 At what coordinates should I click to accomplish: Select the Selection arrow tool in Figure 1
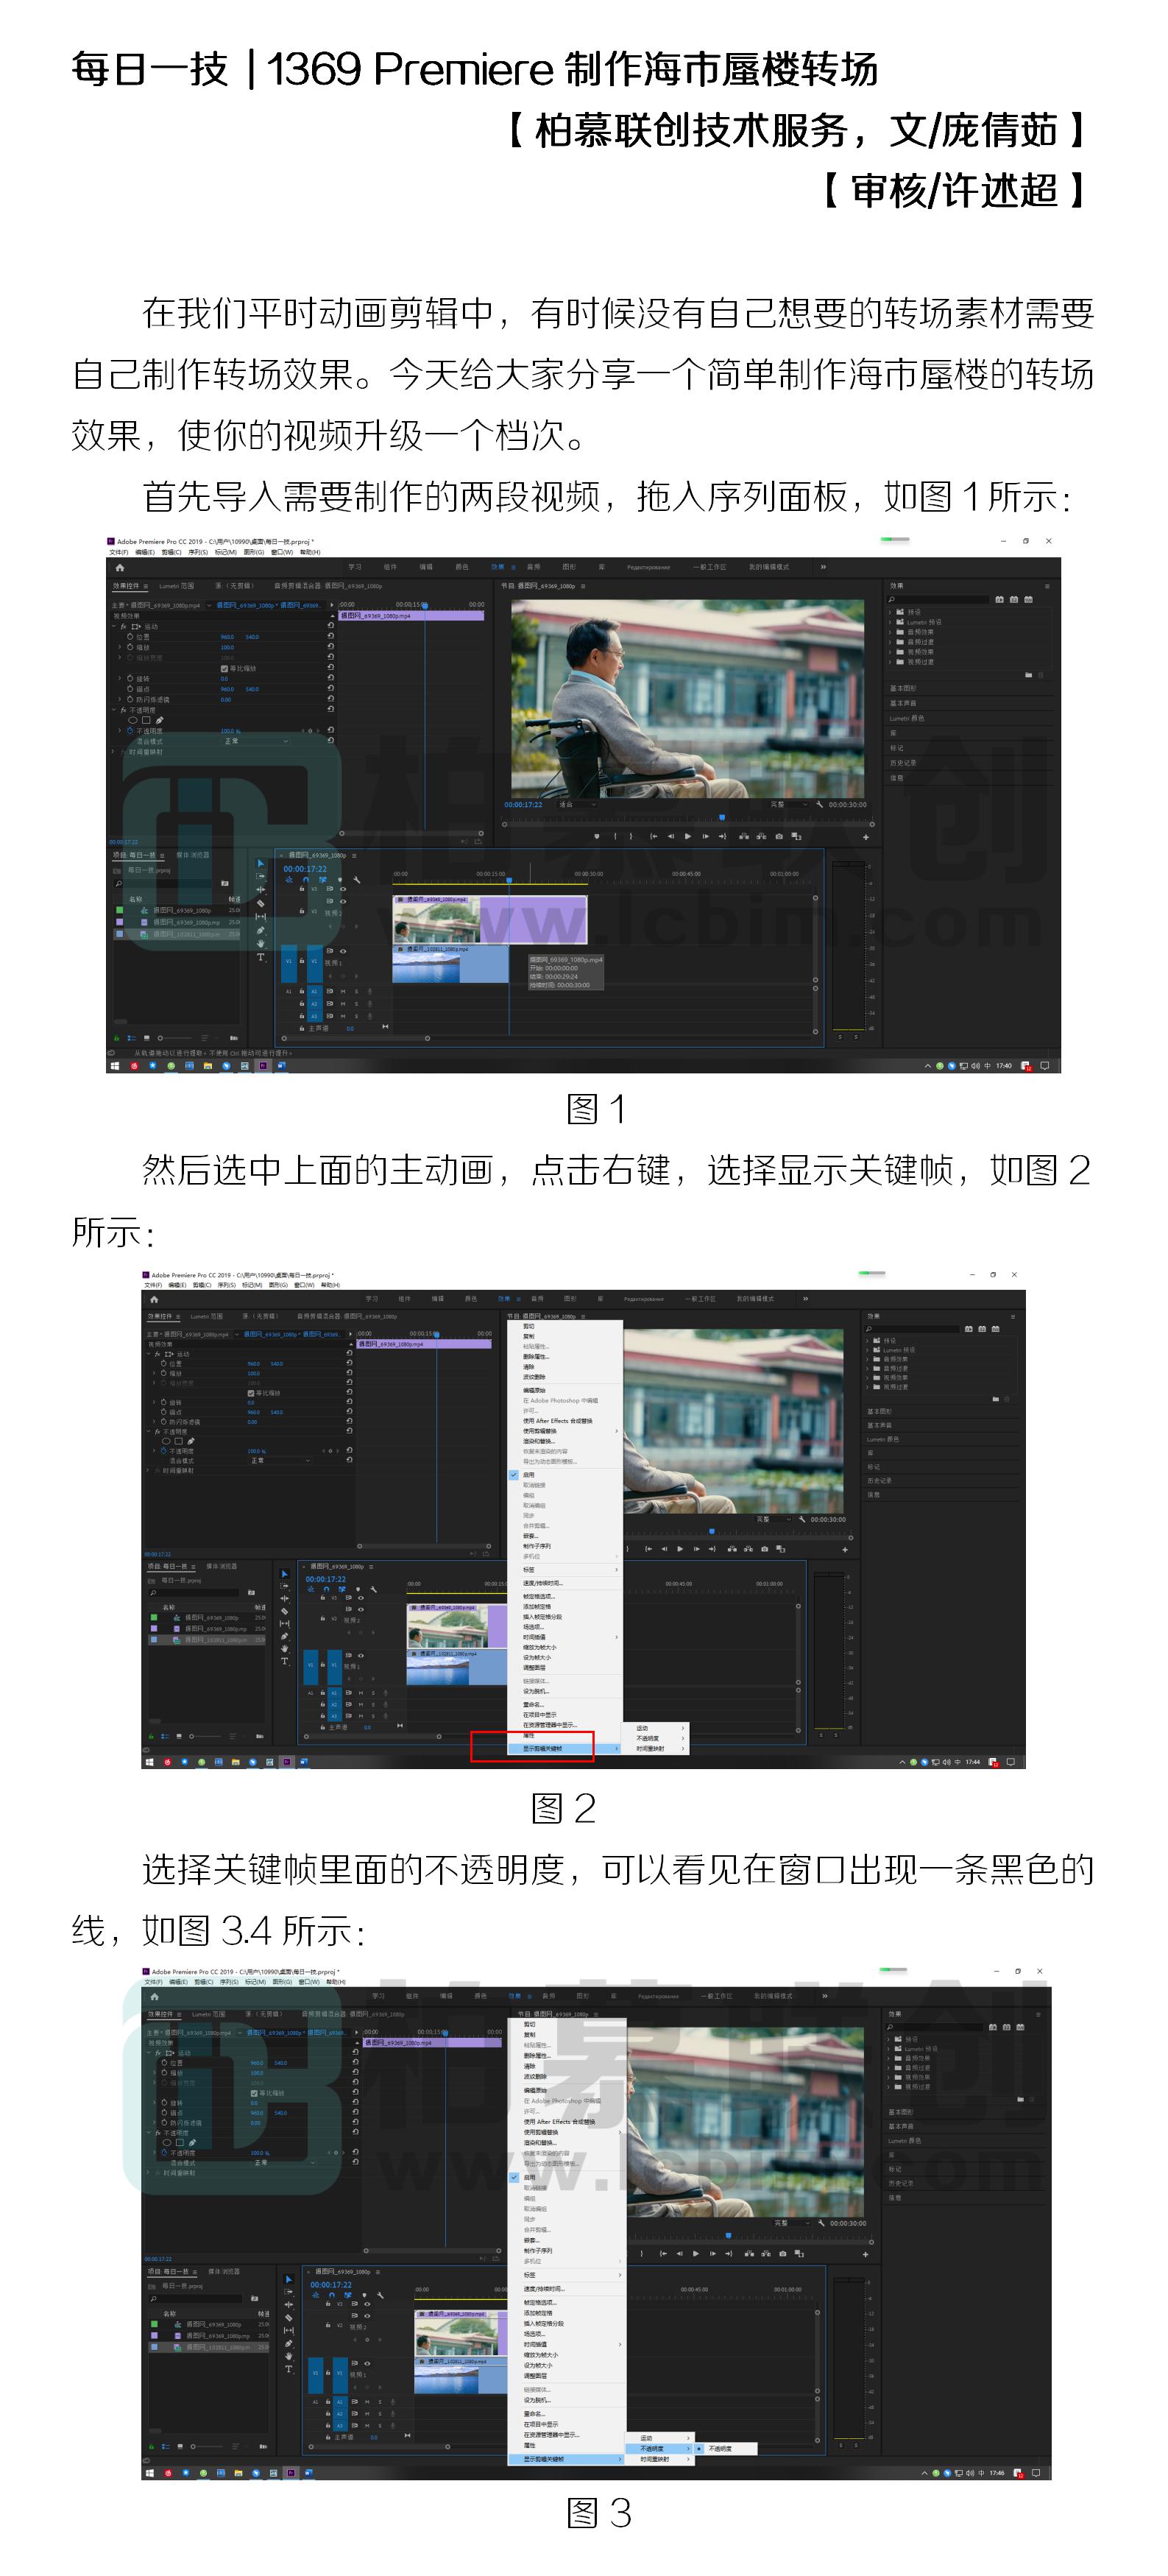point(261,864)
